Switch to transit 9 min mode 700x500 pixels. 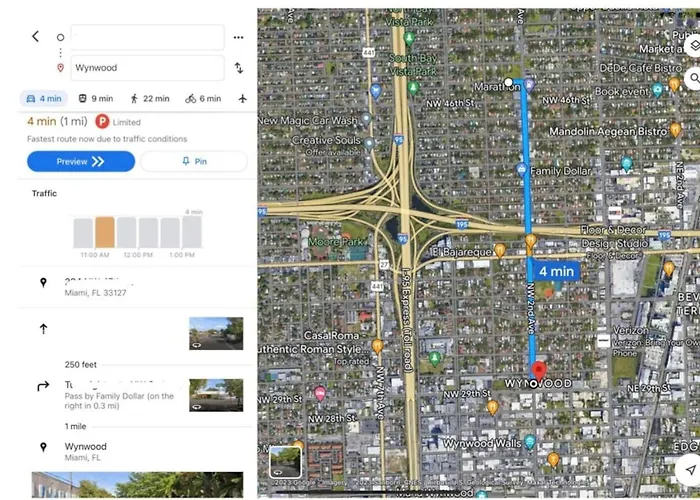[96, 99]
